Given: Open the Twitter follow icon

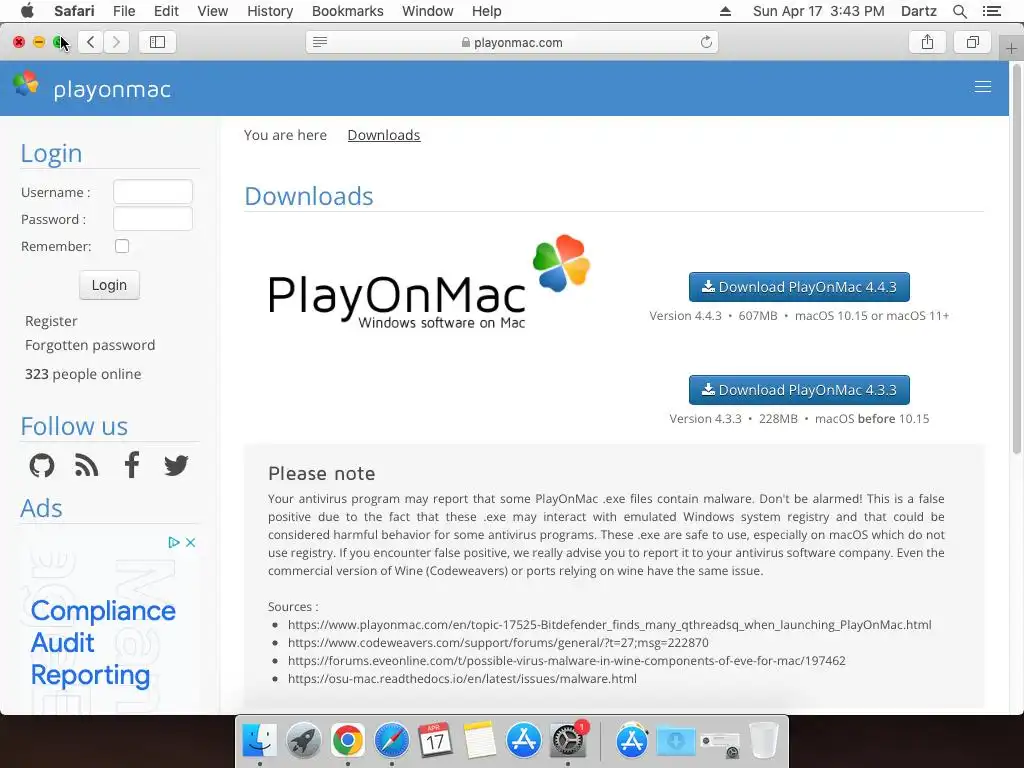Looking at the screenshot, I should click(176, 466).
